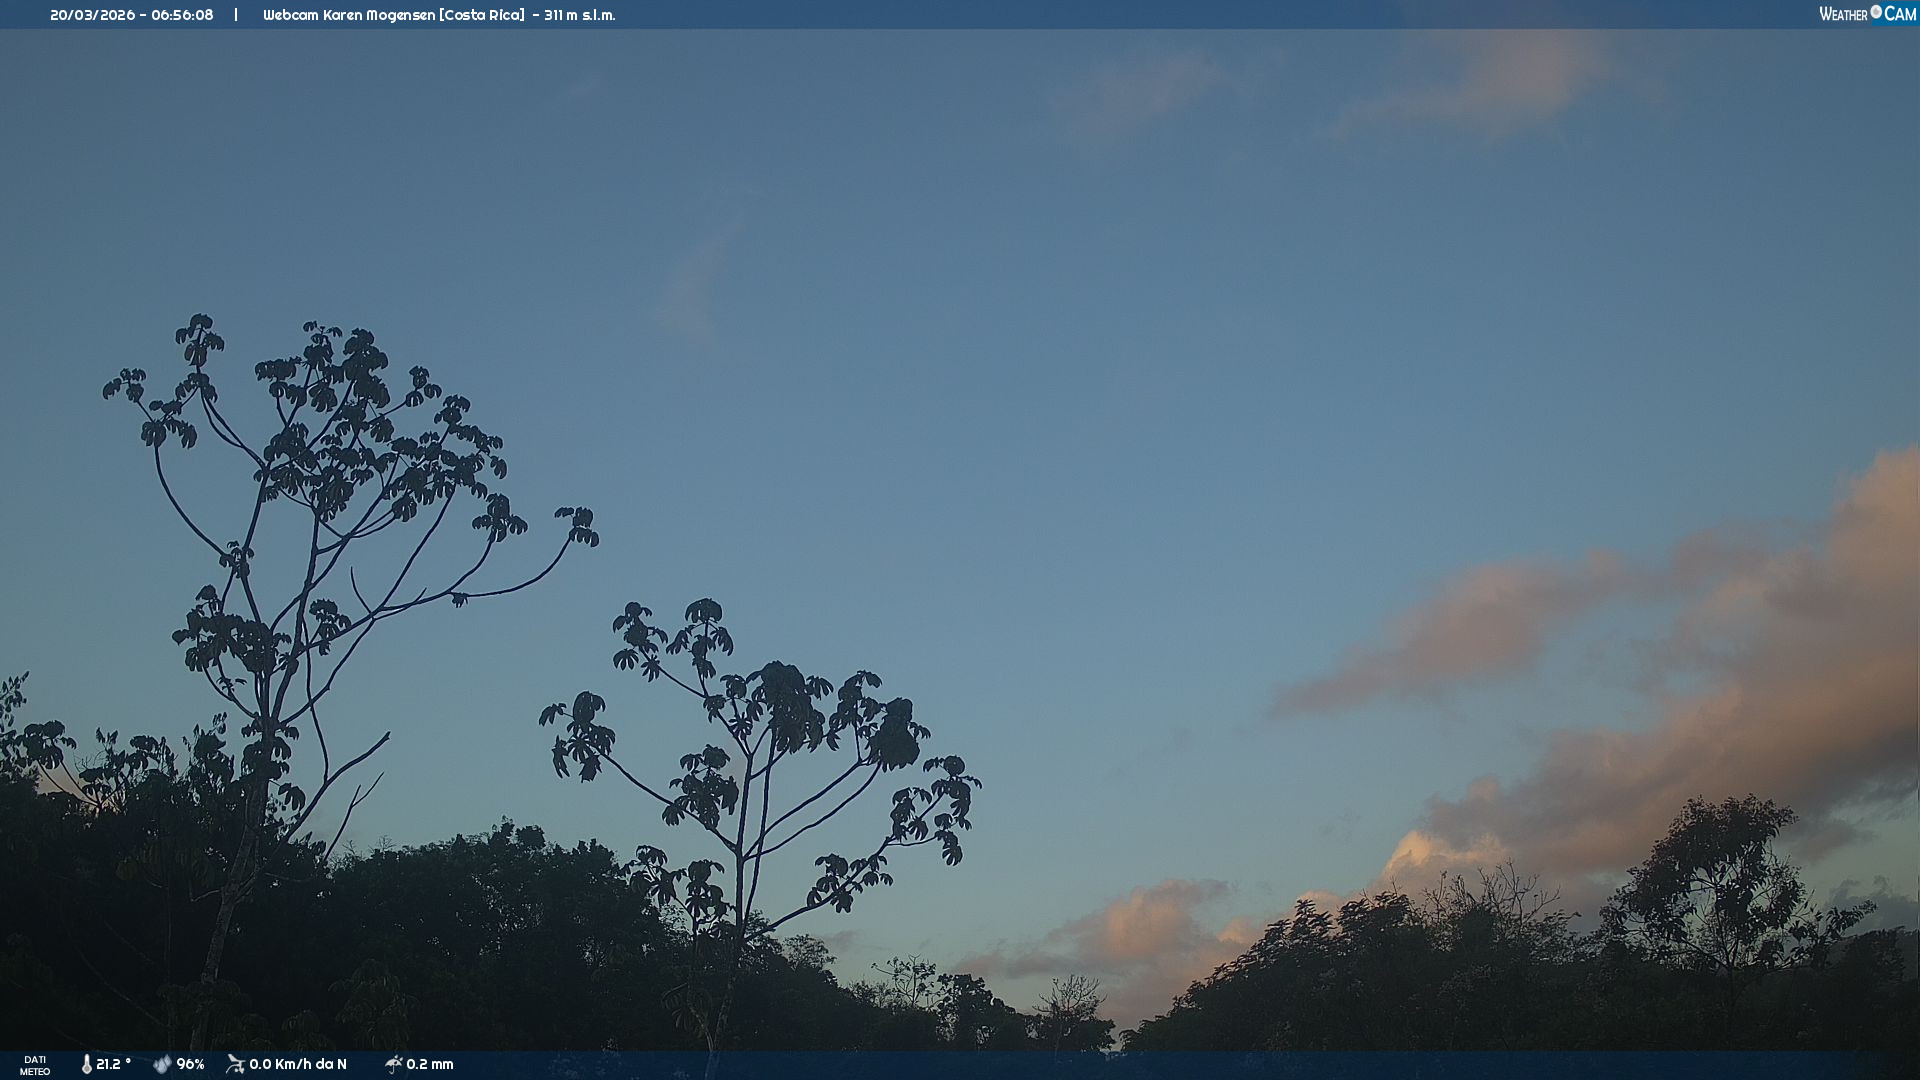Click the thermometer temperature icon

coord(87,1064)
